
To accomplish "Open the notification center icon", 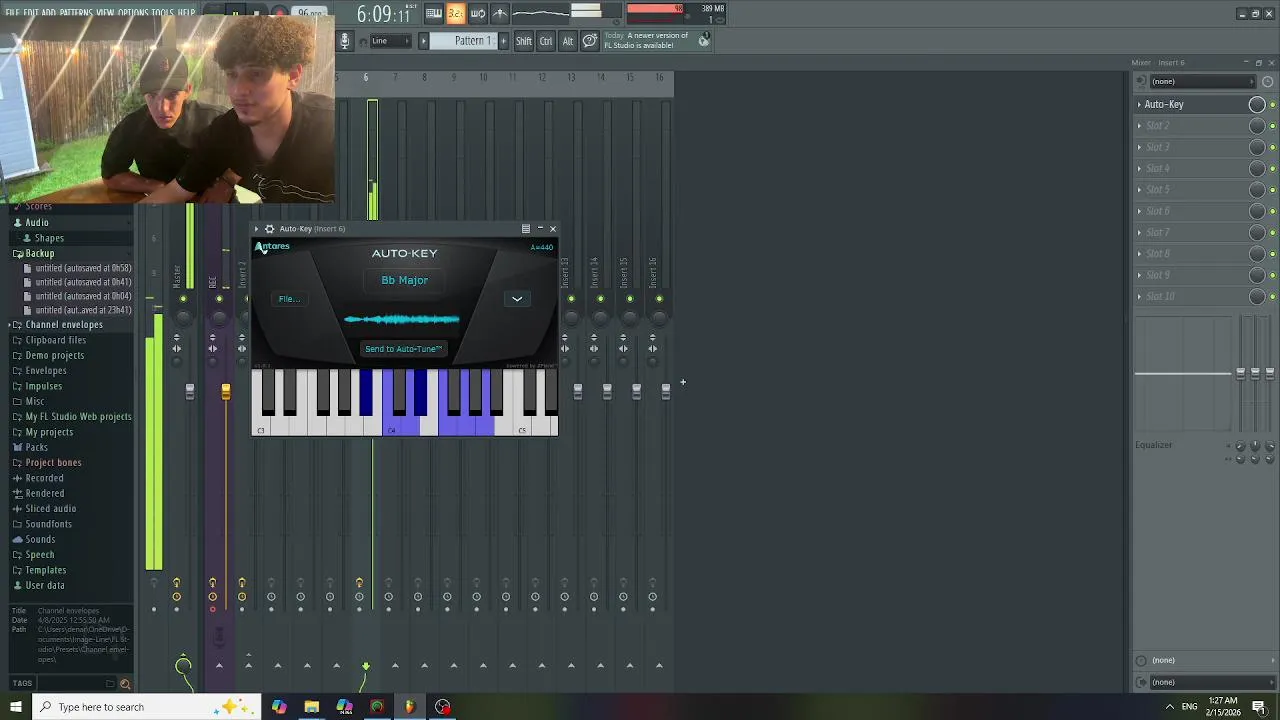I will tap(1259, 707).
